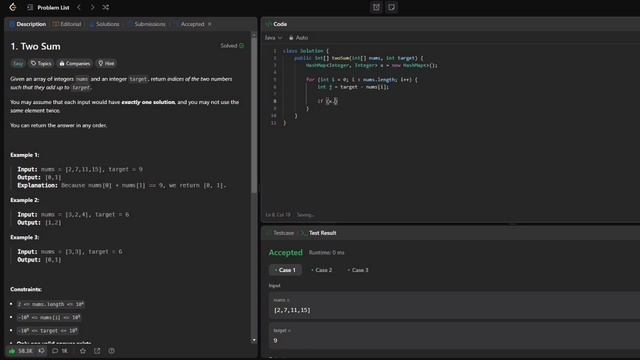Open the LeetCode home logo
The image size is (640, 360).
click(x=13, y=7)
